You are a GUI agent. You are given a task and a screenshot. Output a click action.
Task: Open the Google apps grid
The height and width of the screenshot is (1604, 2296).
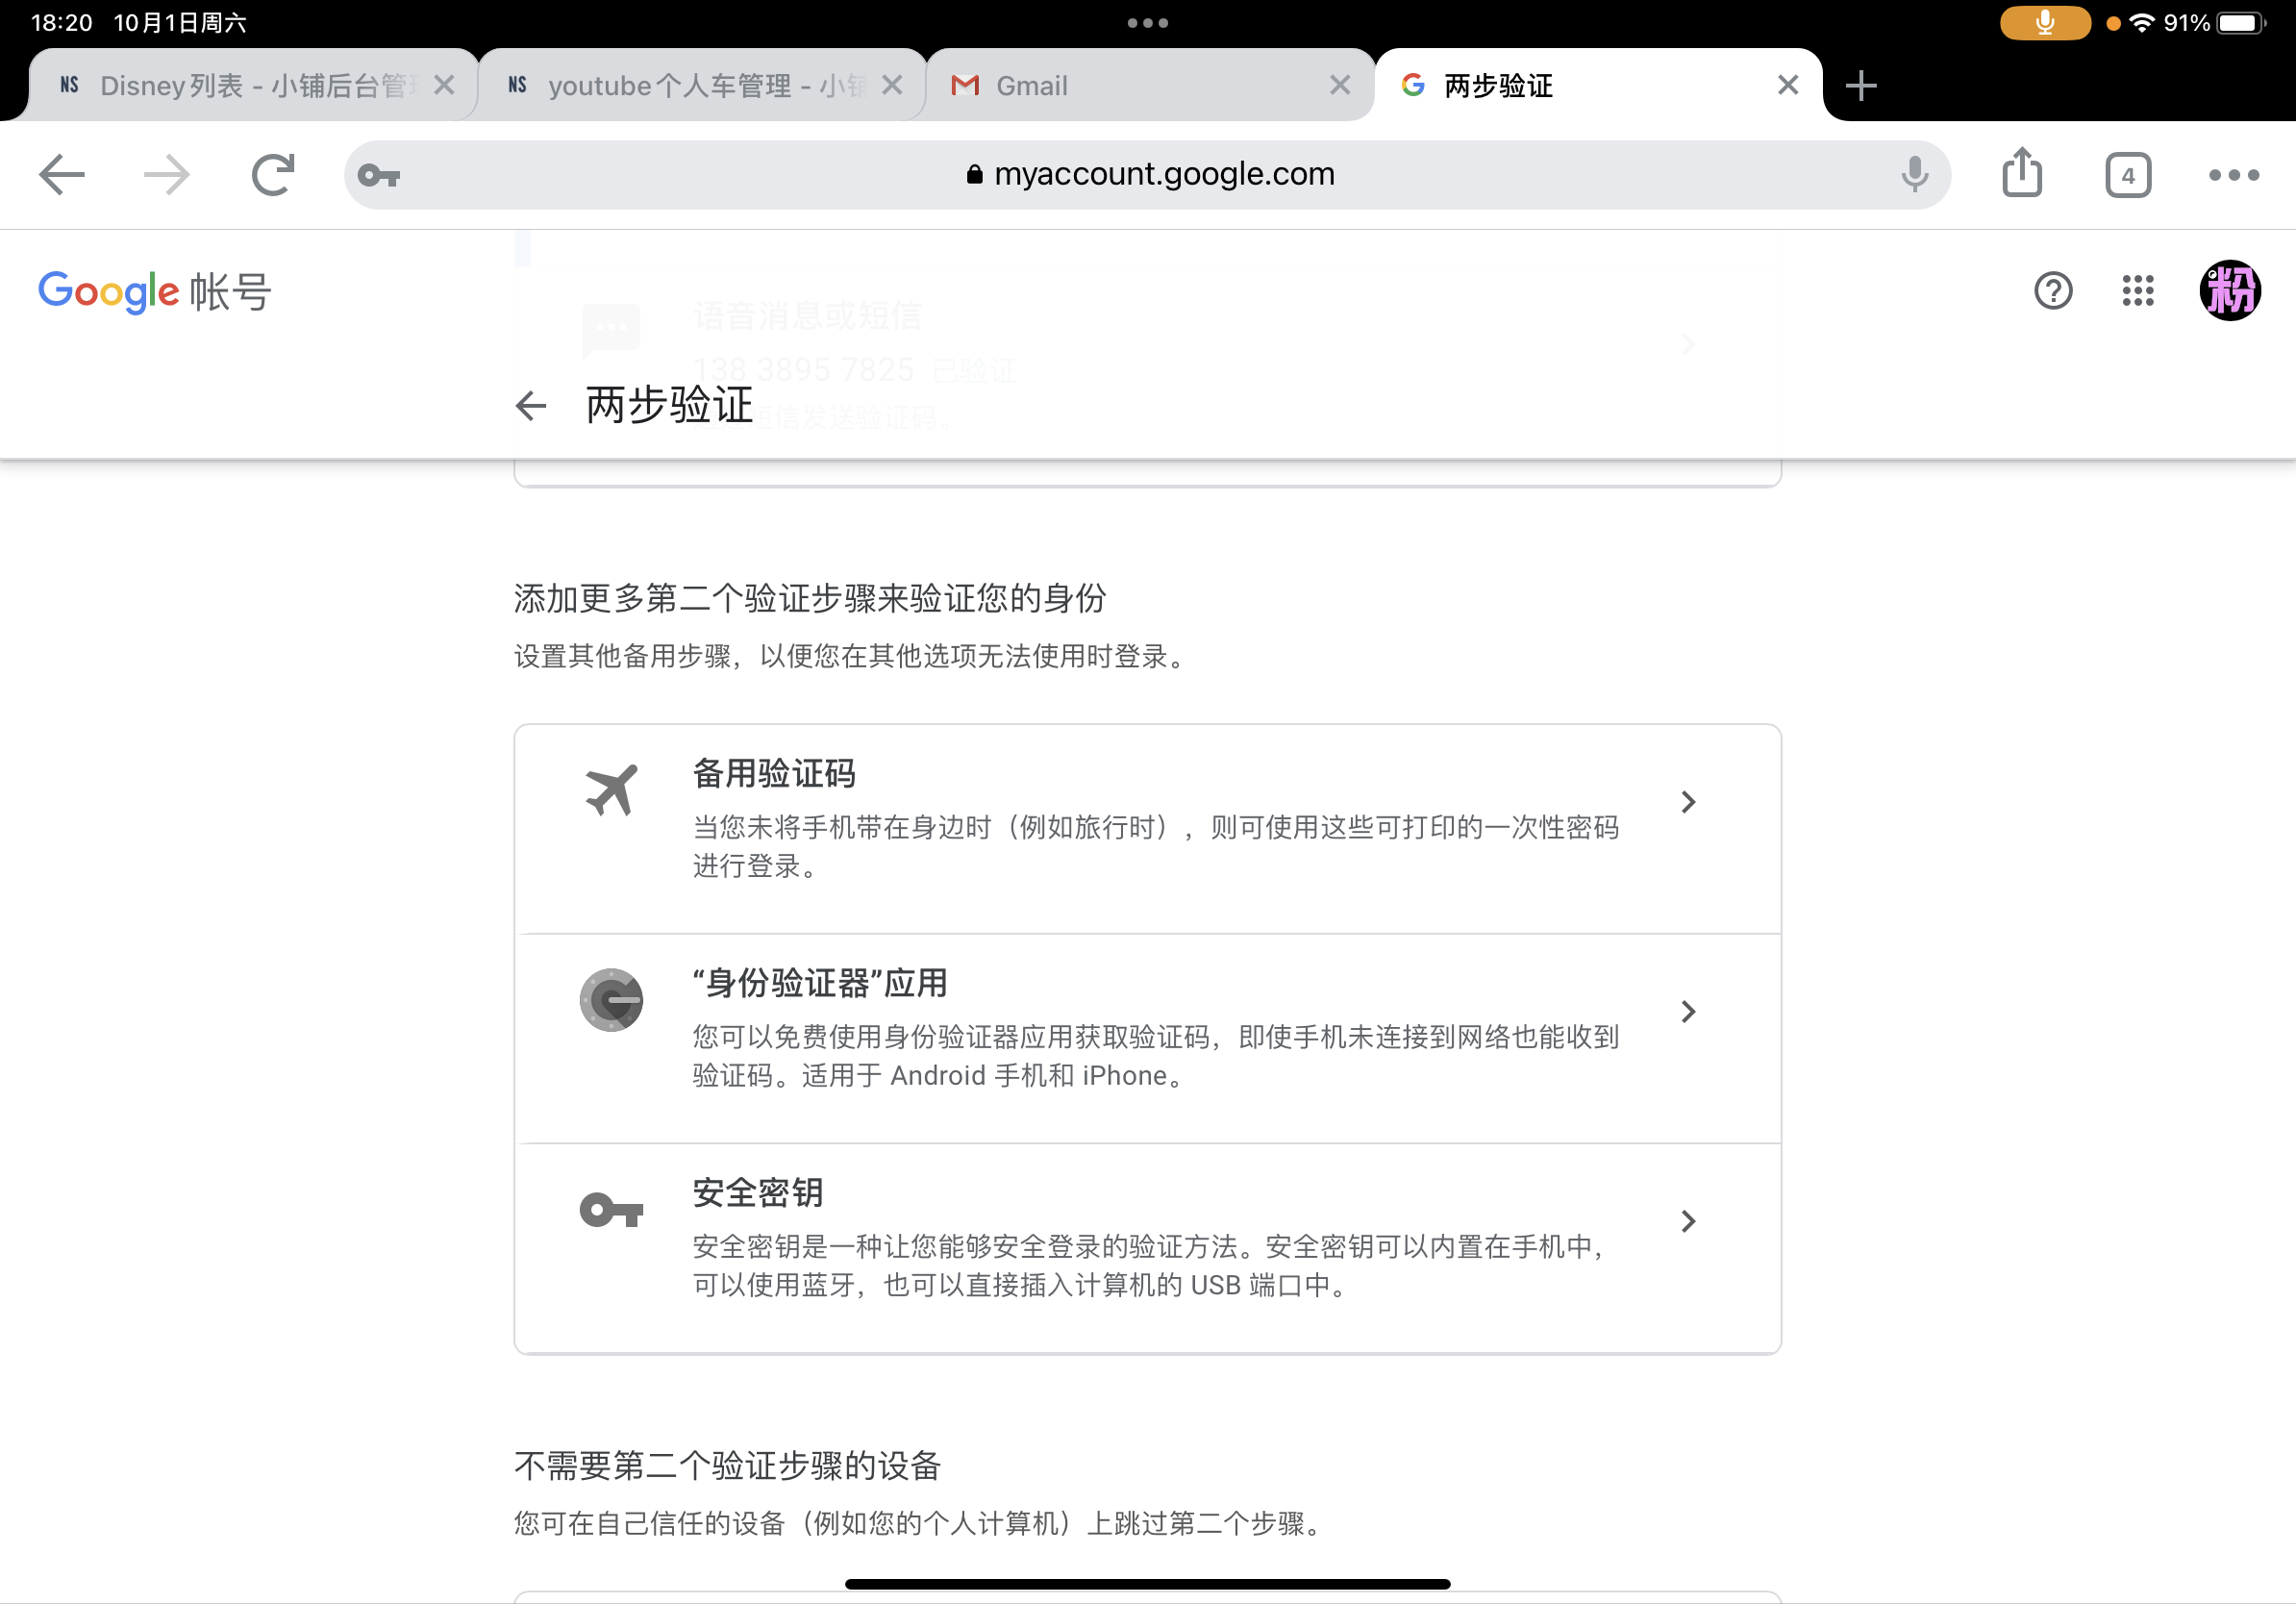(x=2138, y=291)
